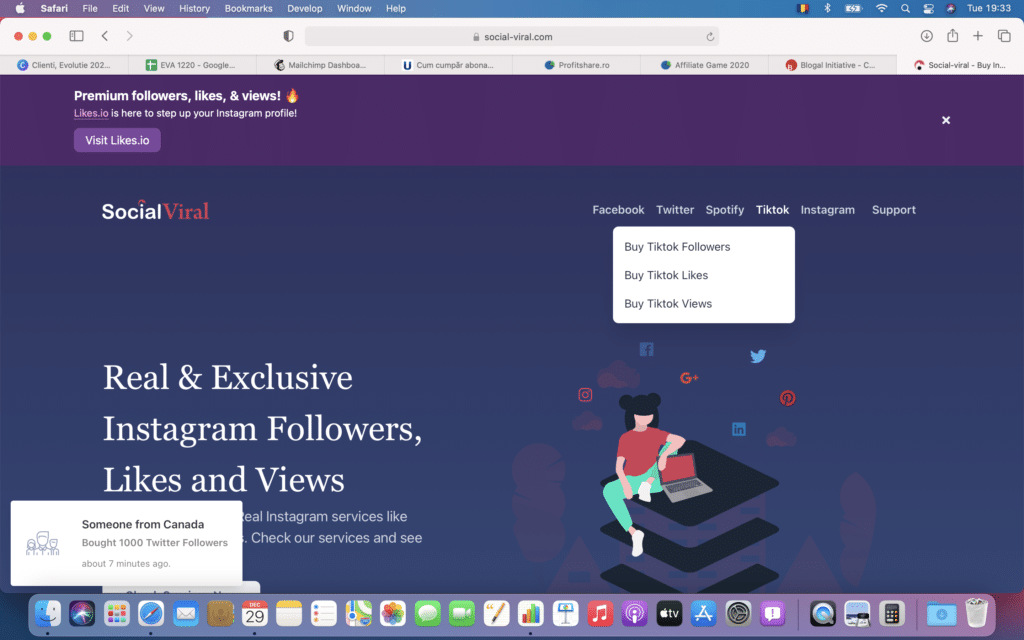Open the Trash in the Dock
This screenshot has width=1024, height=640.
click(x=976, y=614)
